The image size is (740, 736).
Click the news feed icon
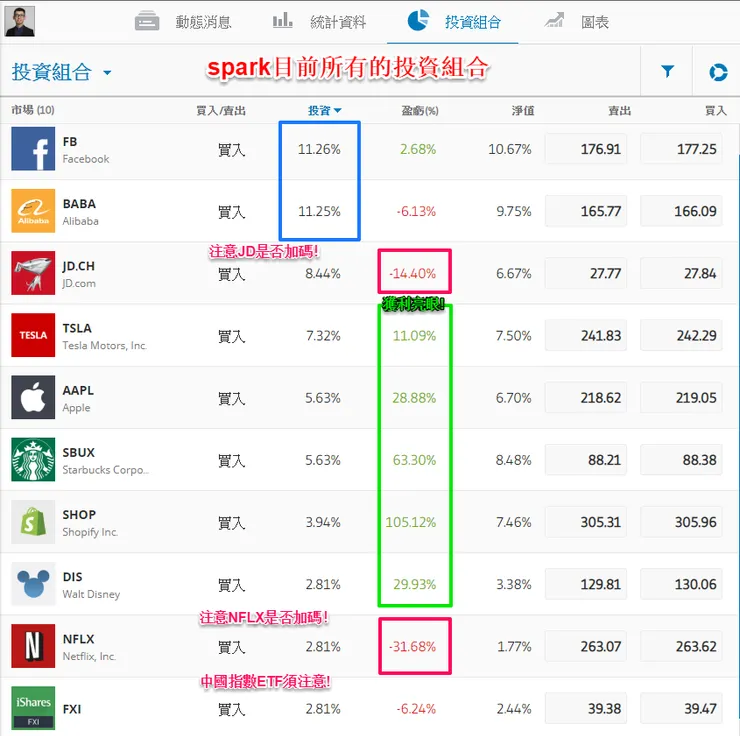coord(147,21)
